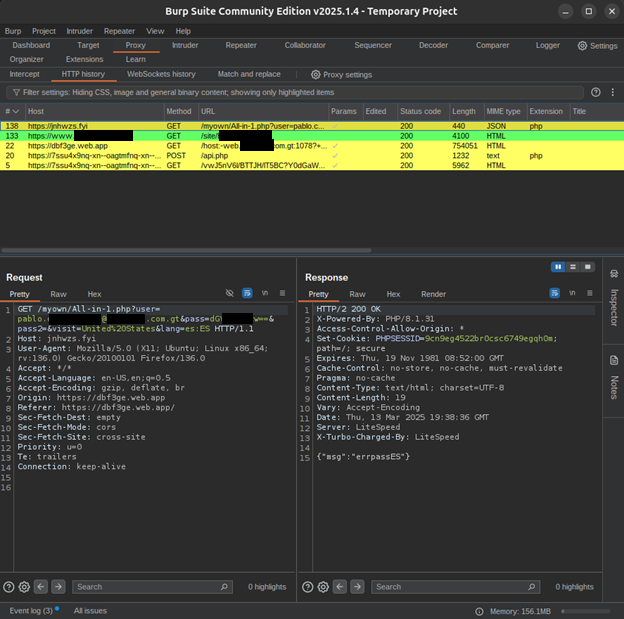This screenshot has width=624, height=619.
Task: Toggle hidden characters icon in request panel
Action: [x=230, y=294]
